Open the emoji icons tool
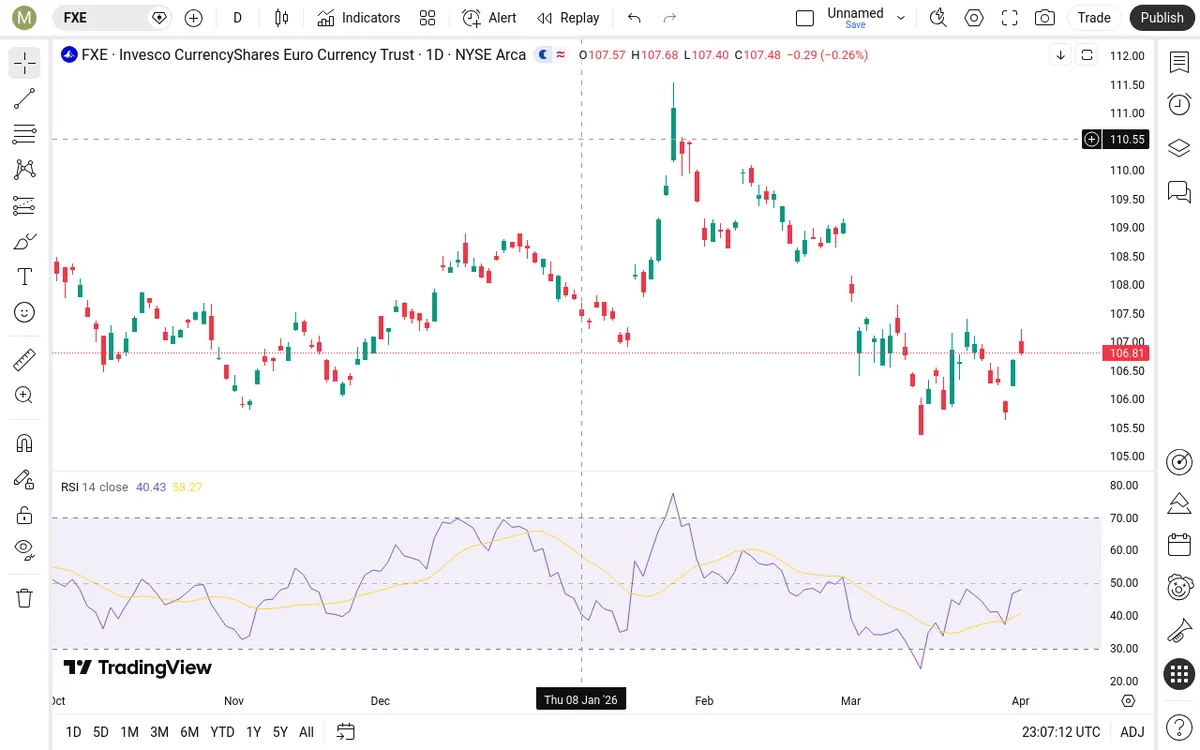1200x750 pixels. pyautogui.click(x=25, y=312)
